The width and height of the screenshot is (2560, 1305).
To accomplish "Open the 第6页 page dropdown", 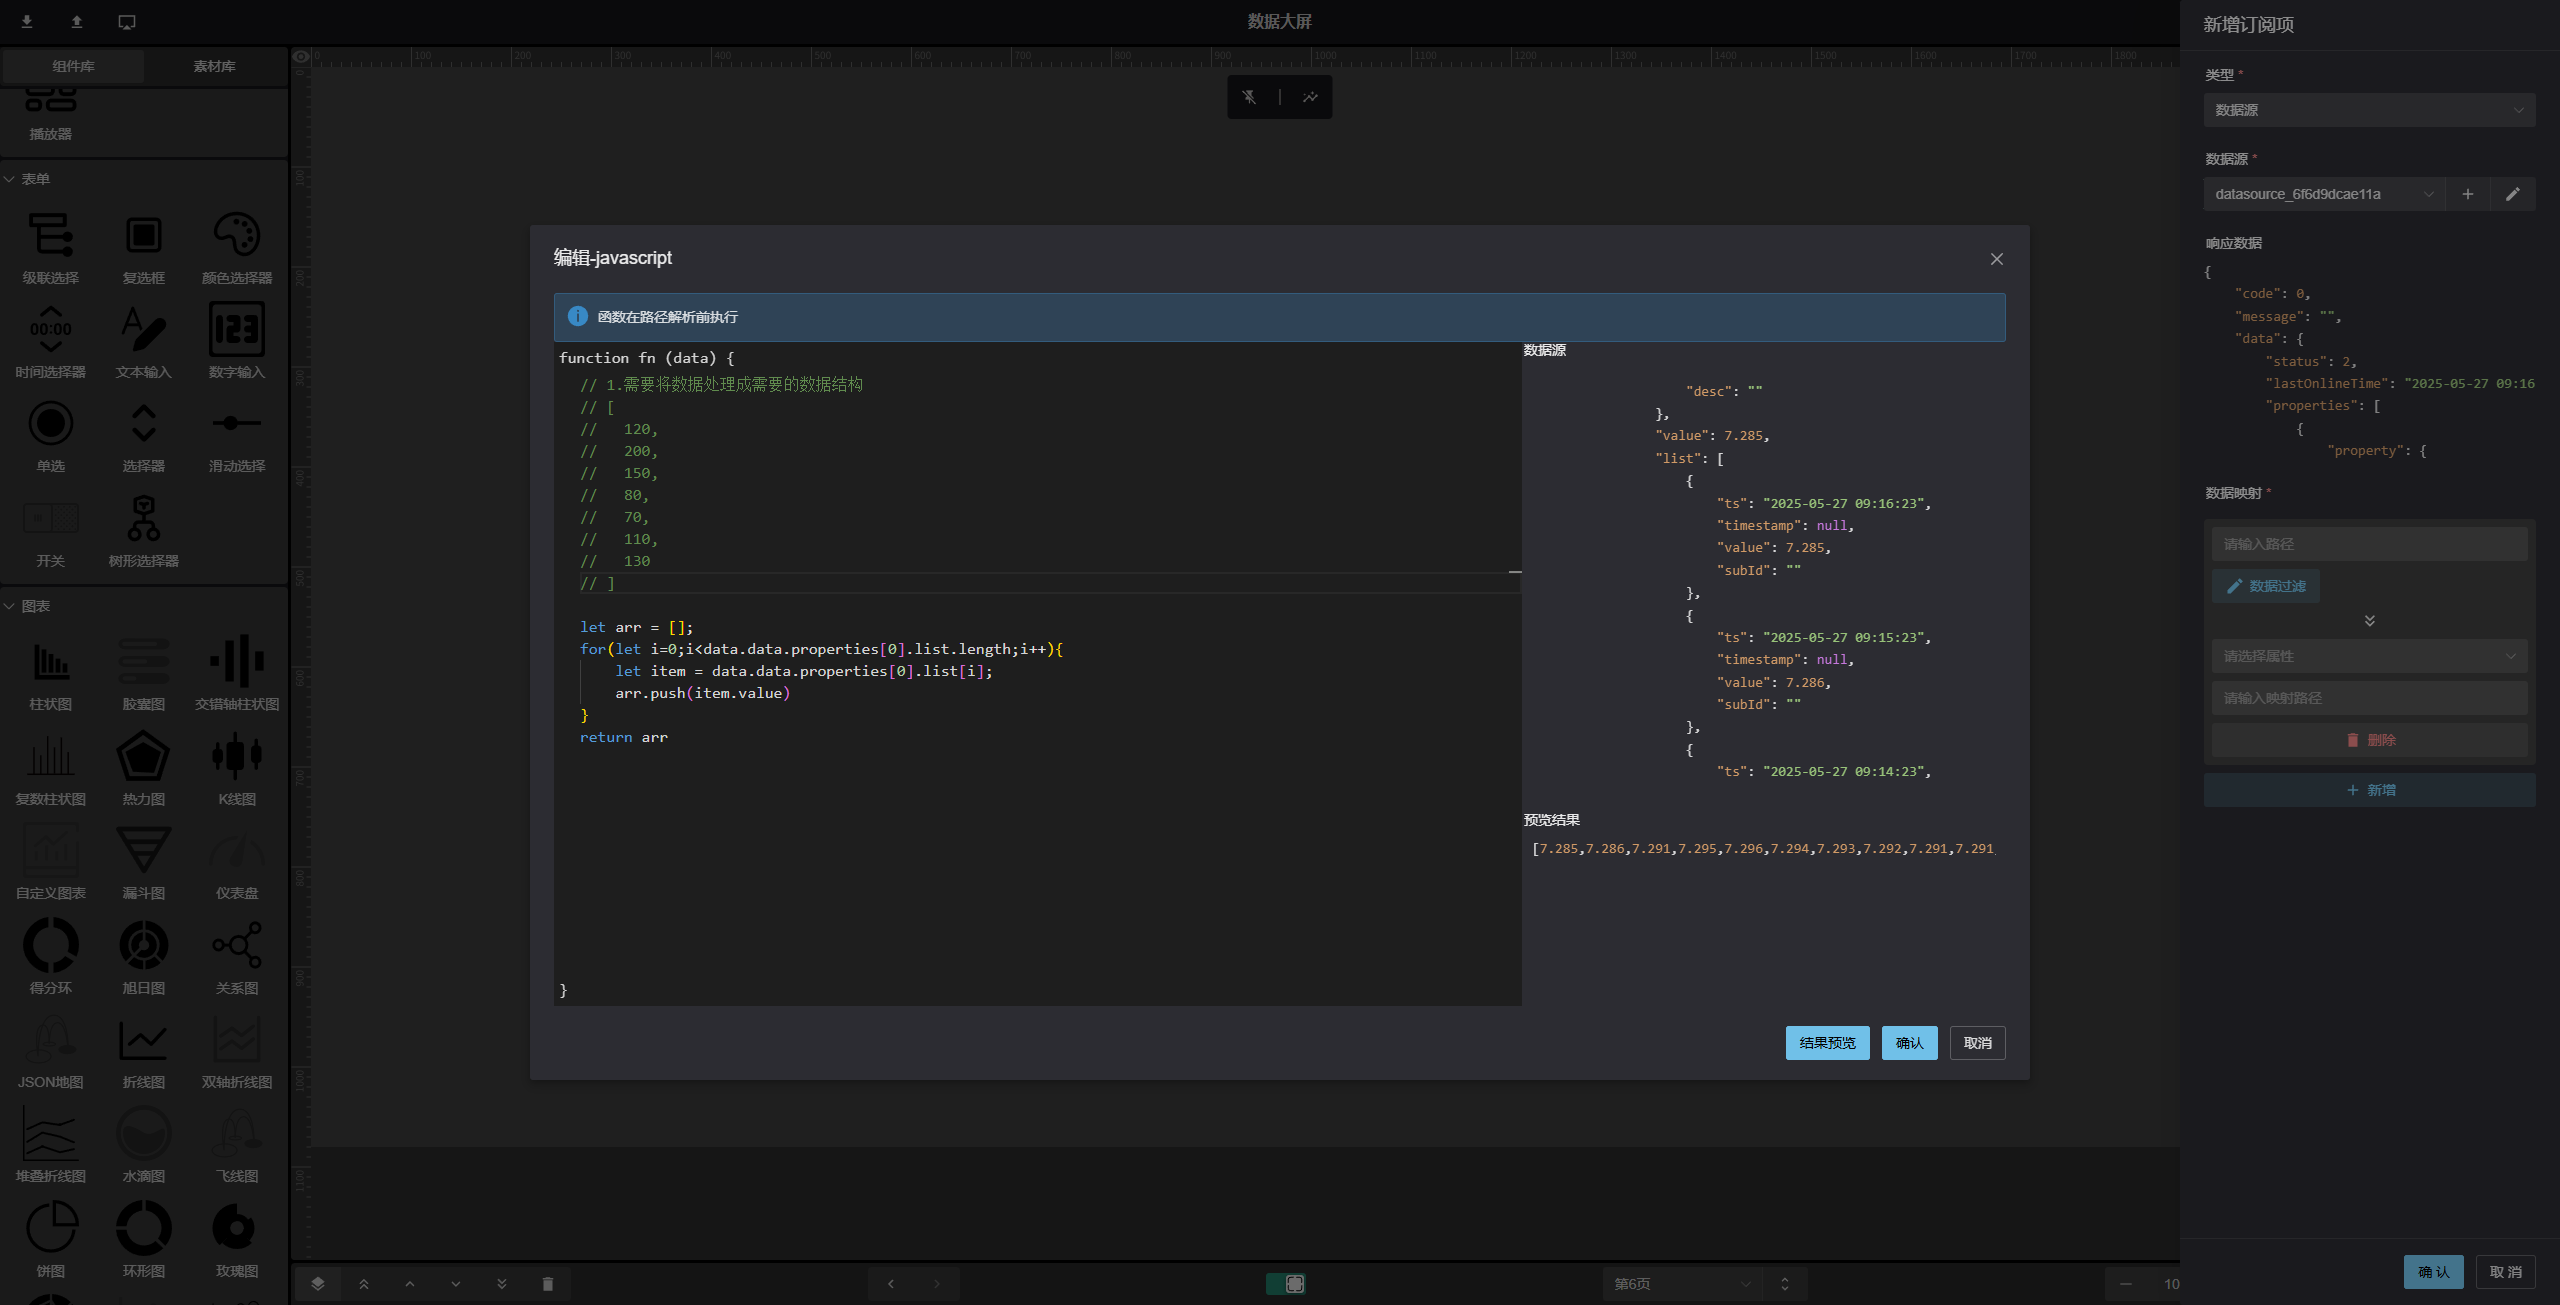I will (x=1683, y=1284).
